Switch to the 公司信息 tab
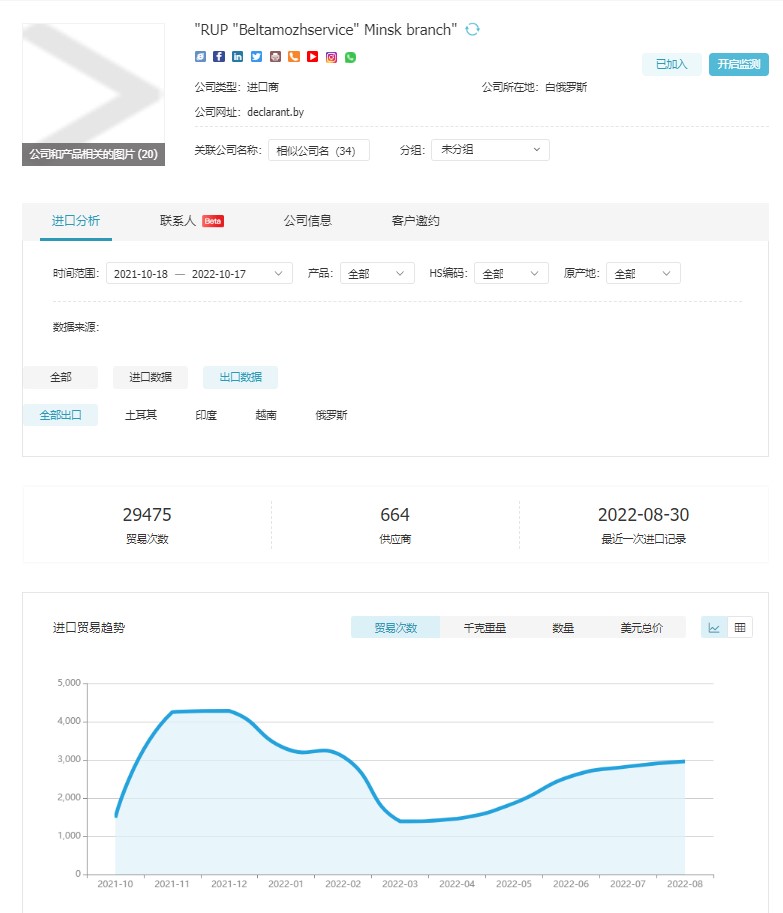Screen dimensions: 783x913 click(307, 221)
